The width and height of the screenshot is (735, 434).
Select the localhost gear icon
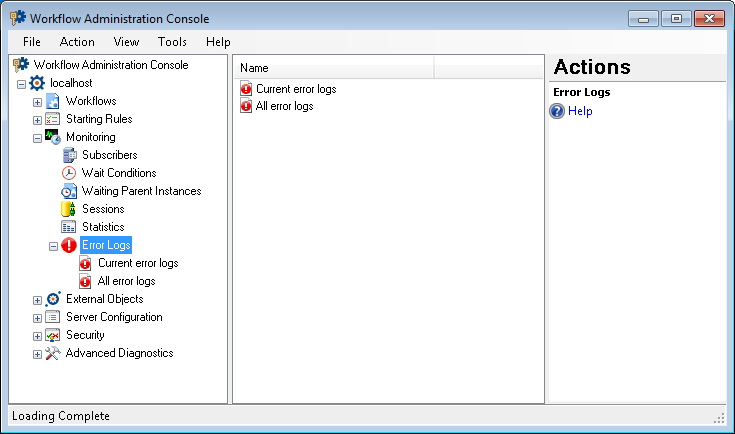point(37,83)
